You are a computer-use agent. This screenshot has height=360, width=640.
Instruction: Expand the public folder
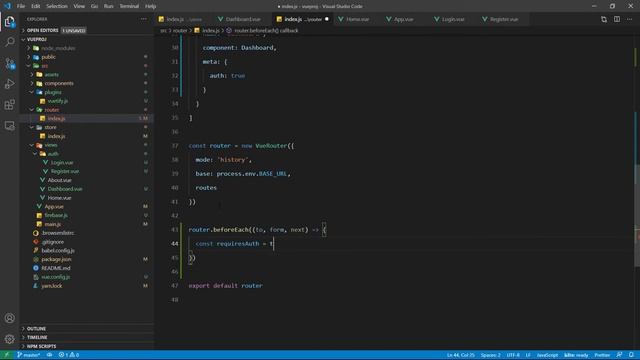(48, 57)
